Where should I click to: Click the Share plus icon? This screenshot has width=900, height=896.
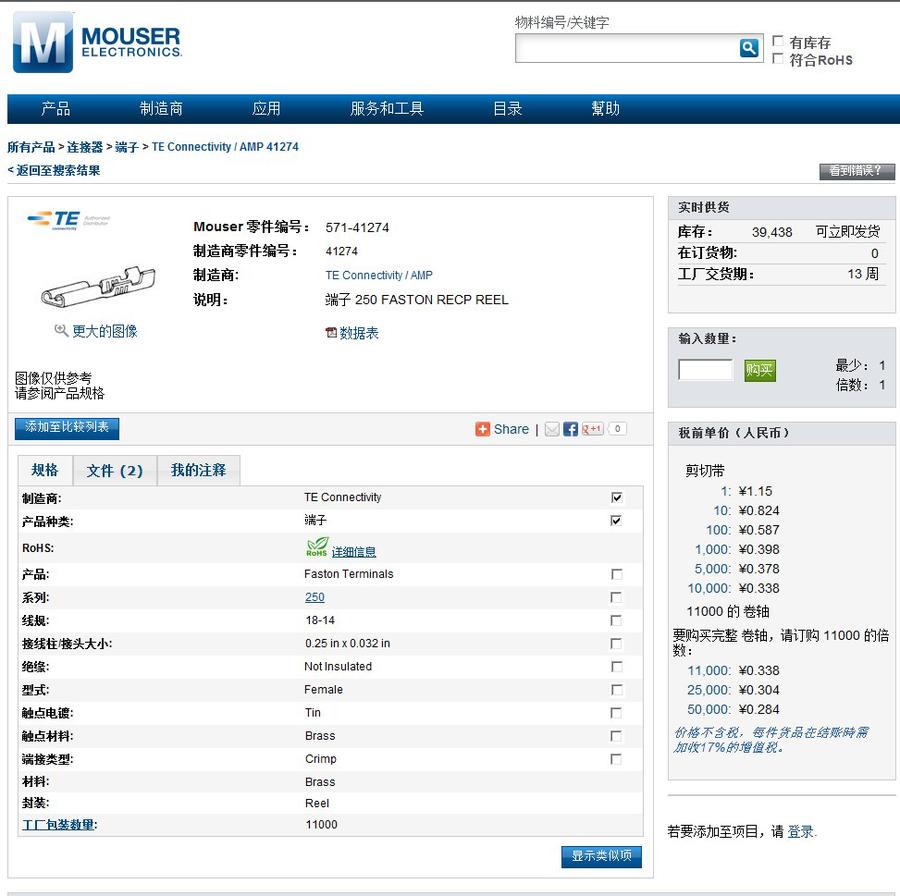pos(483,429)
